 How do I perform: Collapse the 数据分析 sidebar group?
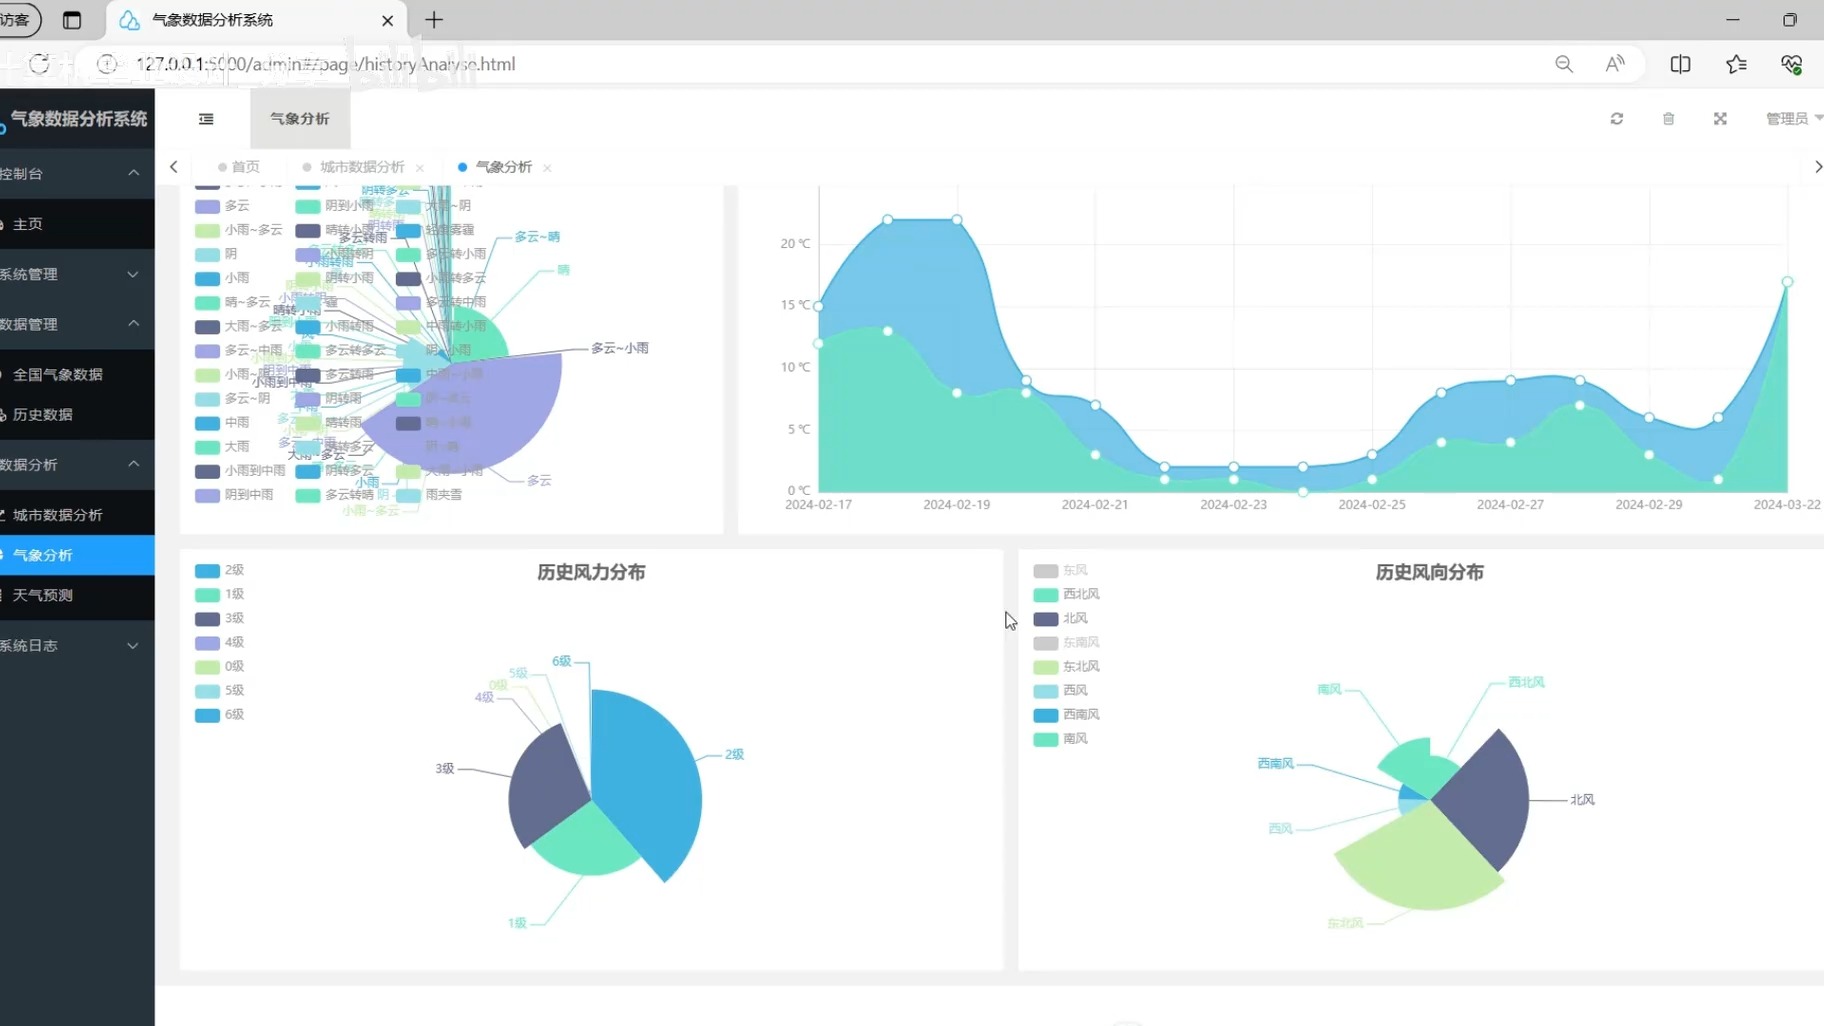pyautogui.click(x=77, y=464)
